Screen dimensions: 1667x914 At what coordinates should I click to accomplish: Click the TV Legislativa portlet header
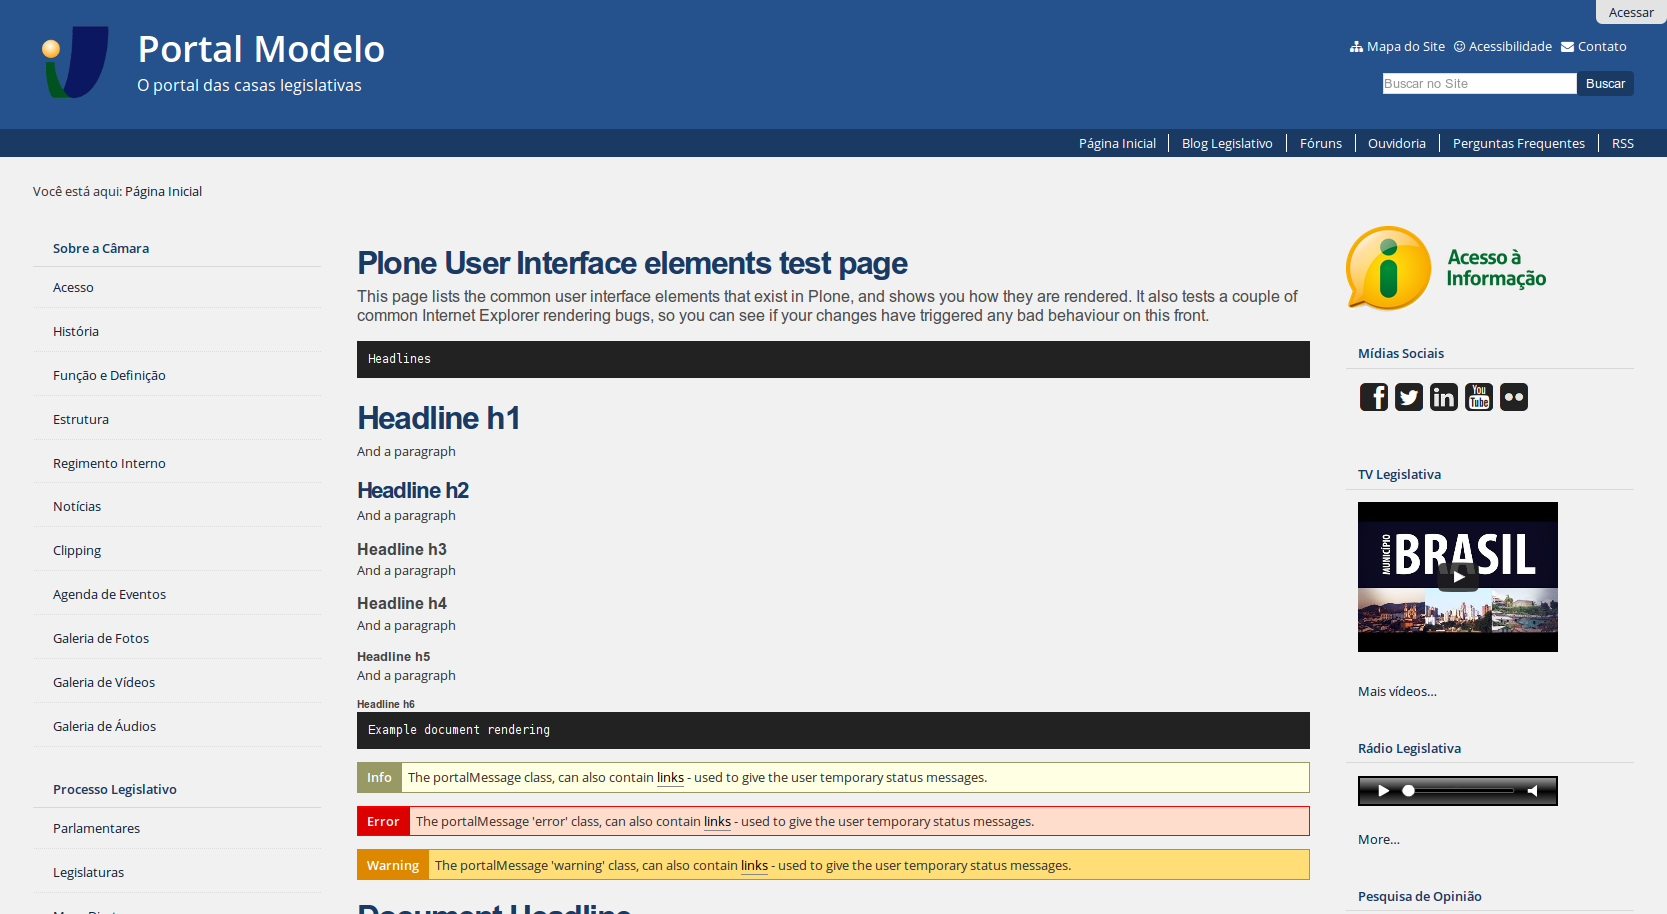[1399, 474]
